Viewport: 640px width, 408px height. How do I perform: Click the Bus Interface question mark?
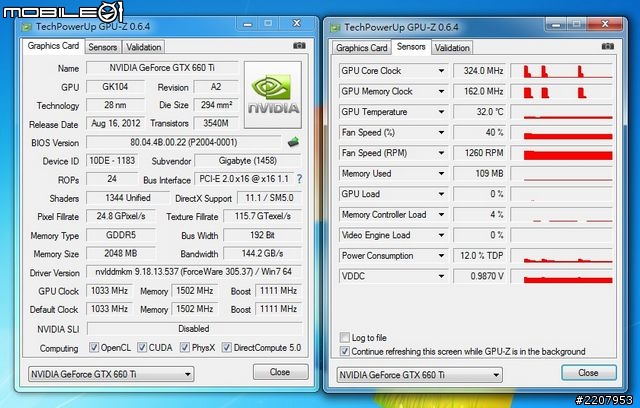(300, 179)
